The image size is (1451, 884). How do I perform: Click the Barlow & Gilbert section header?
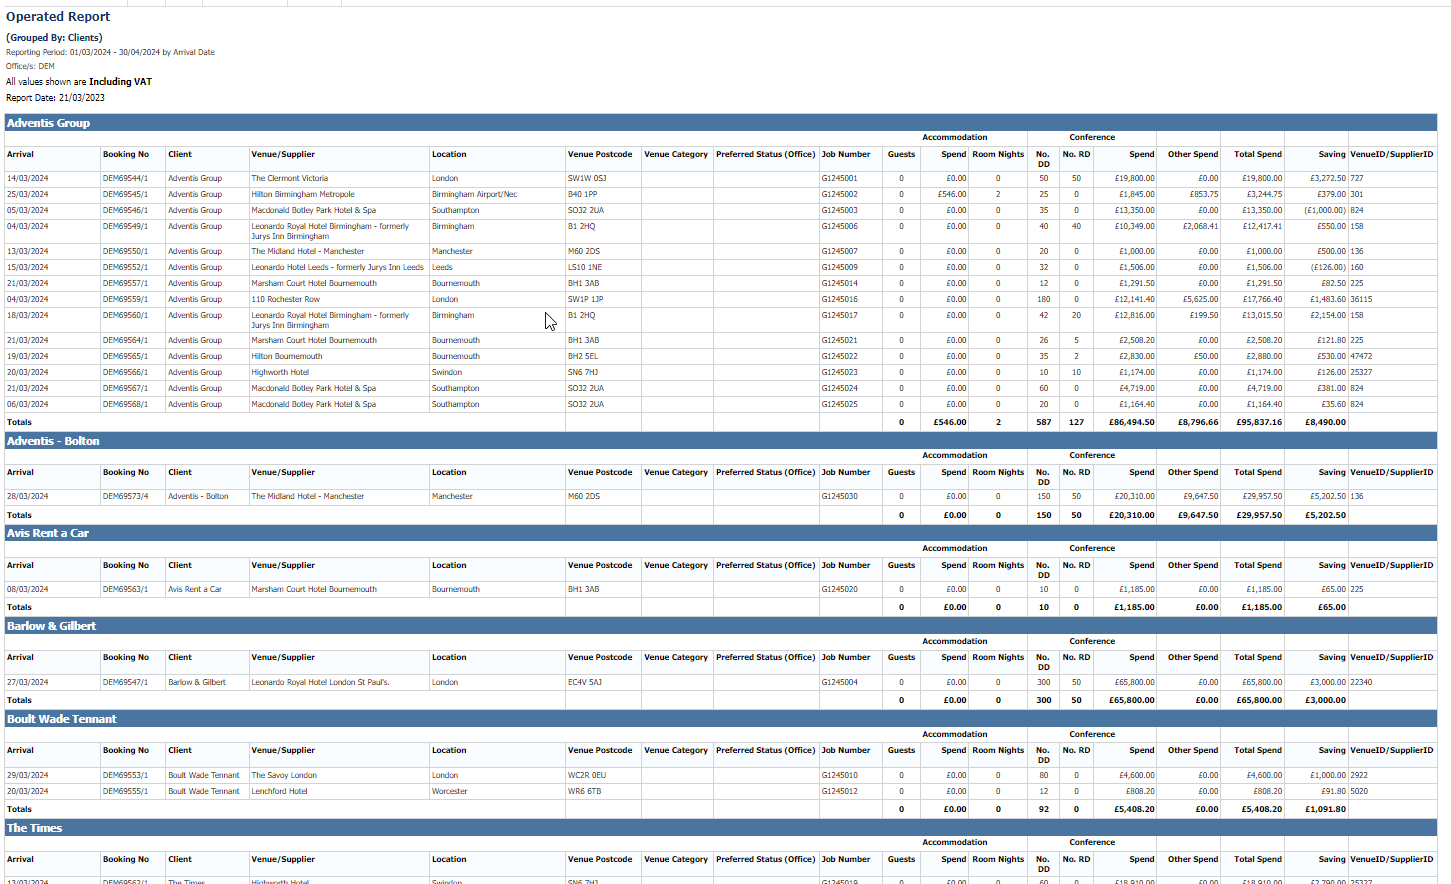[720, 626]
